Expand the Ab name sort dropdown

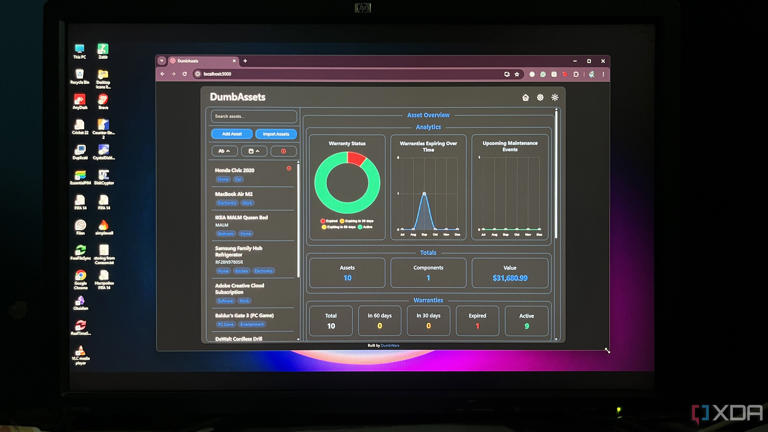[x=223, y=151]
